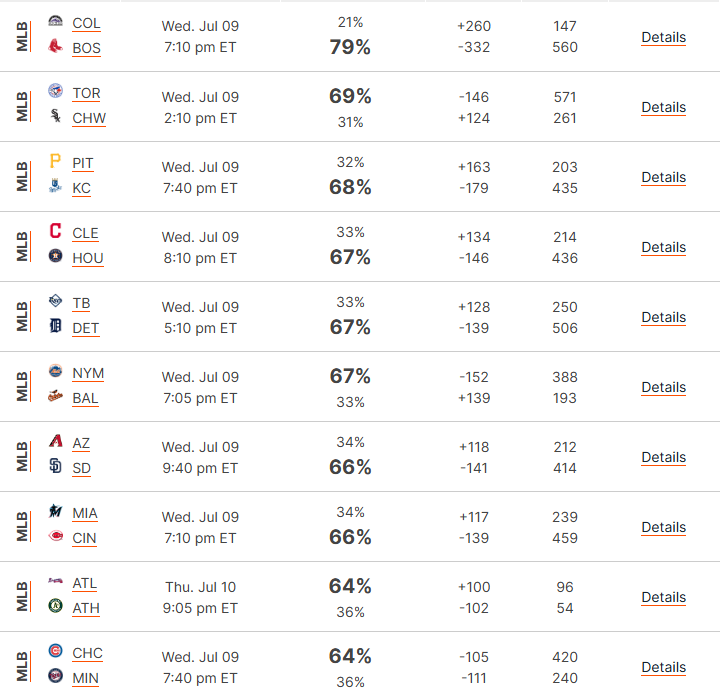This screenshot has height=698, width=728.
Task: Click the Colorado Rockies team logo
Action: click(55, 21)
